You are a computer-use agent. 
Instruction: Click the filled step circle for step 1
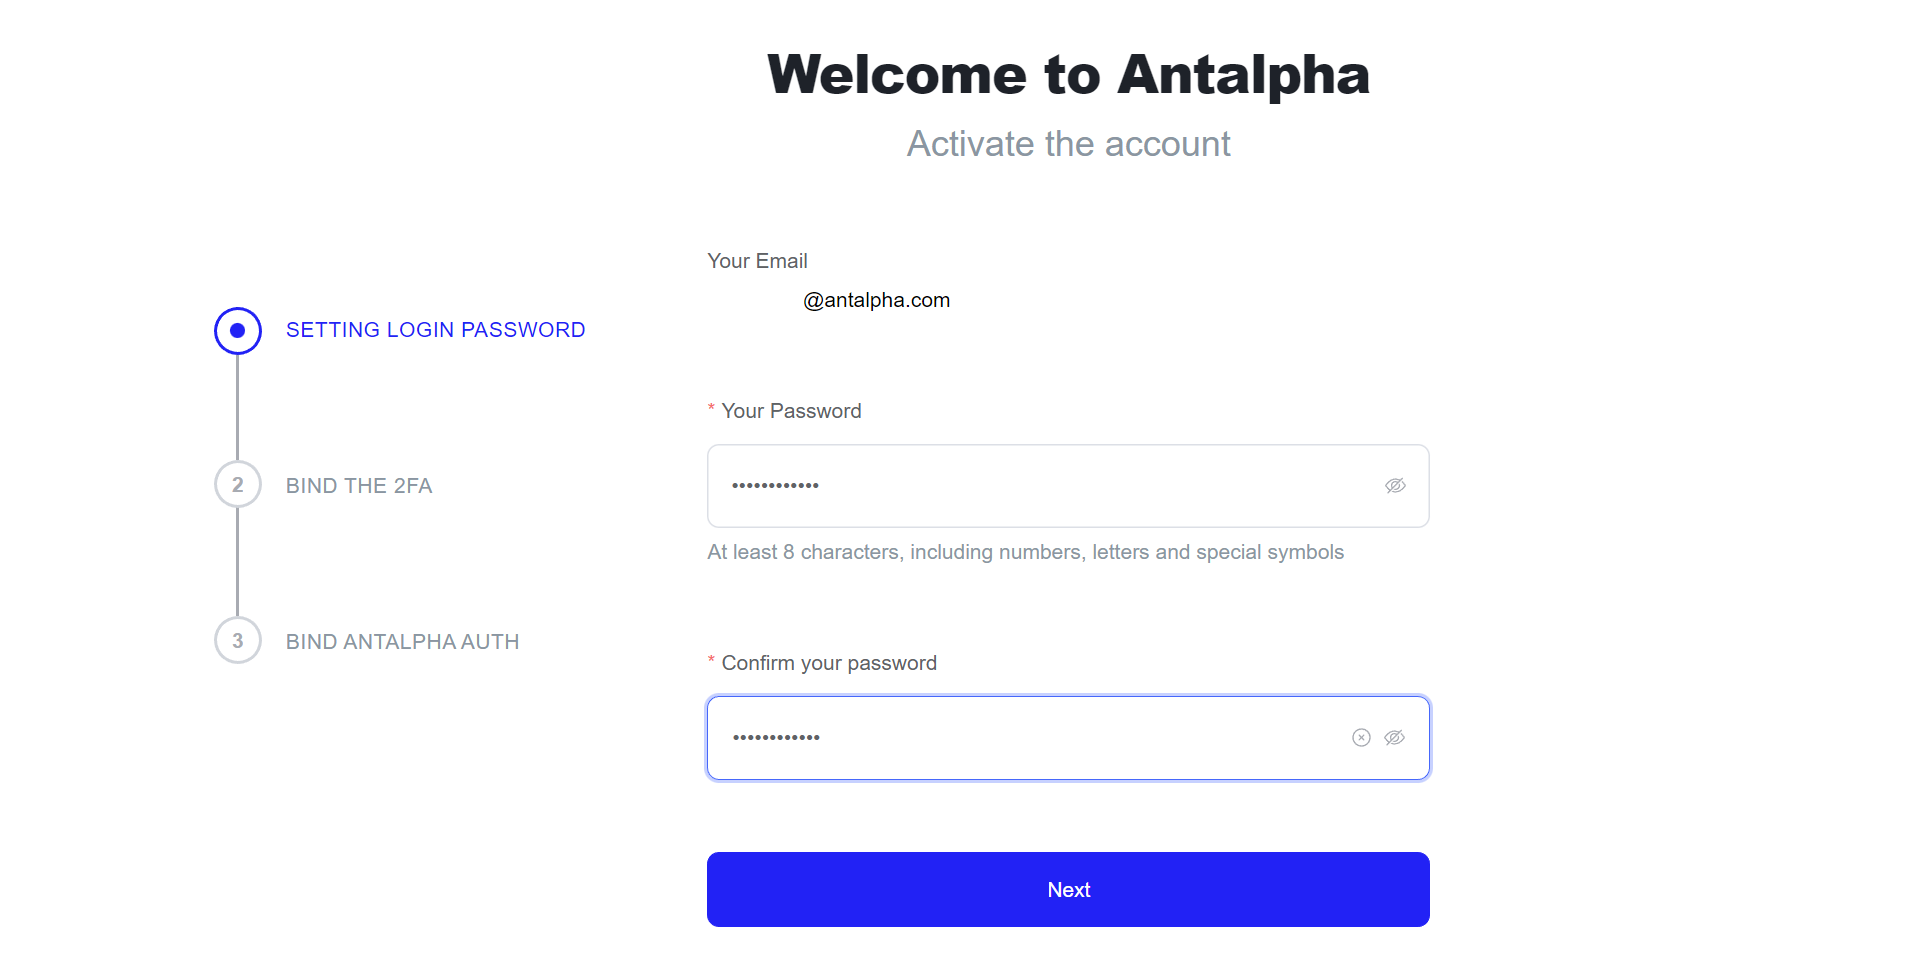[237, 330]
